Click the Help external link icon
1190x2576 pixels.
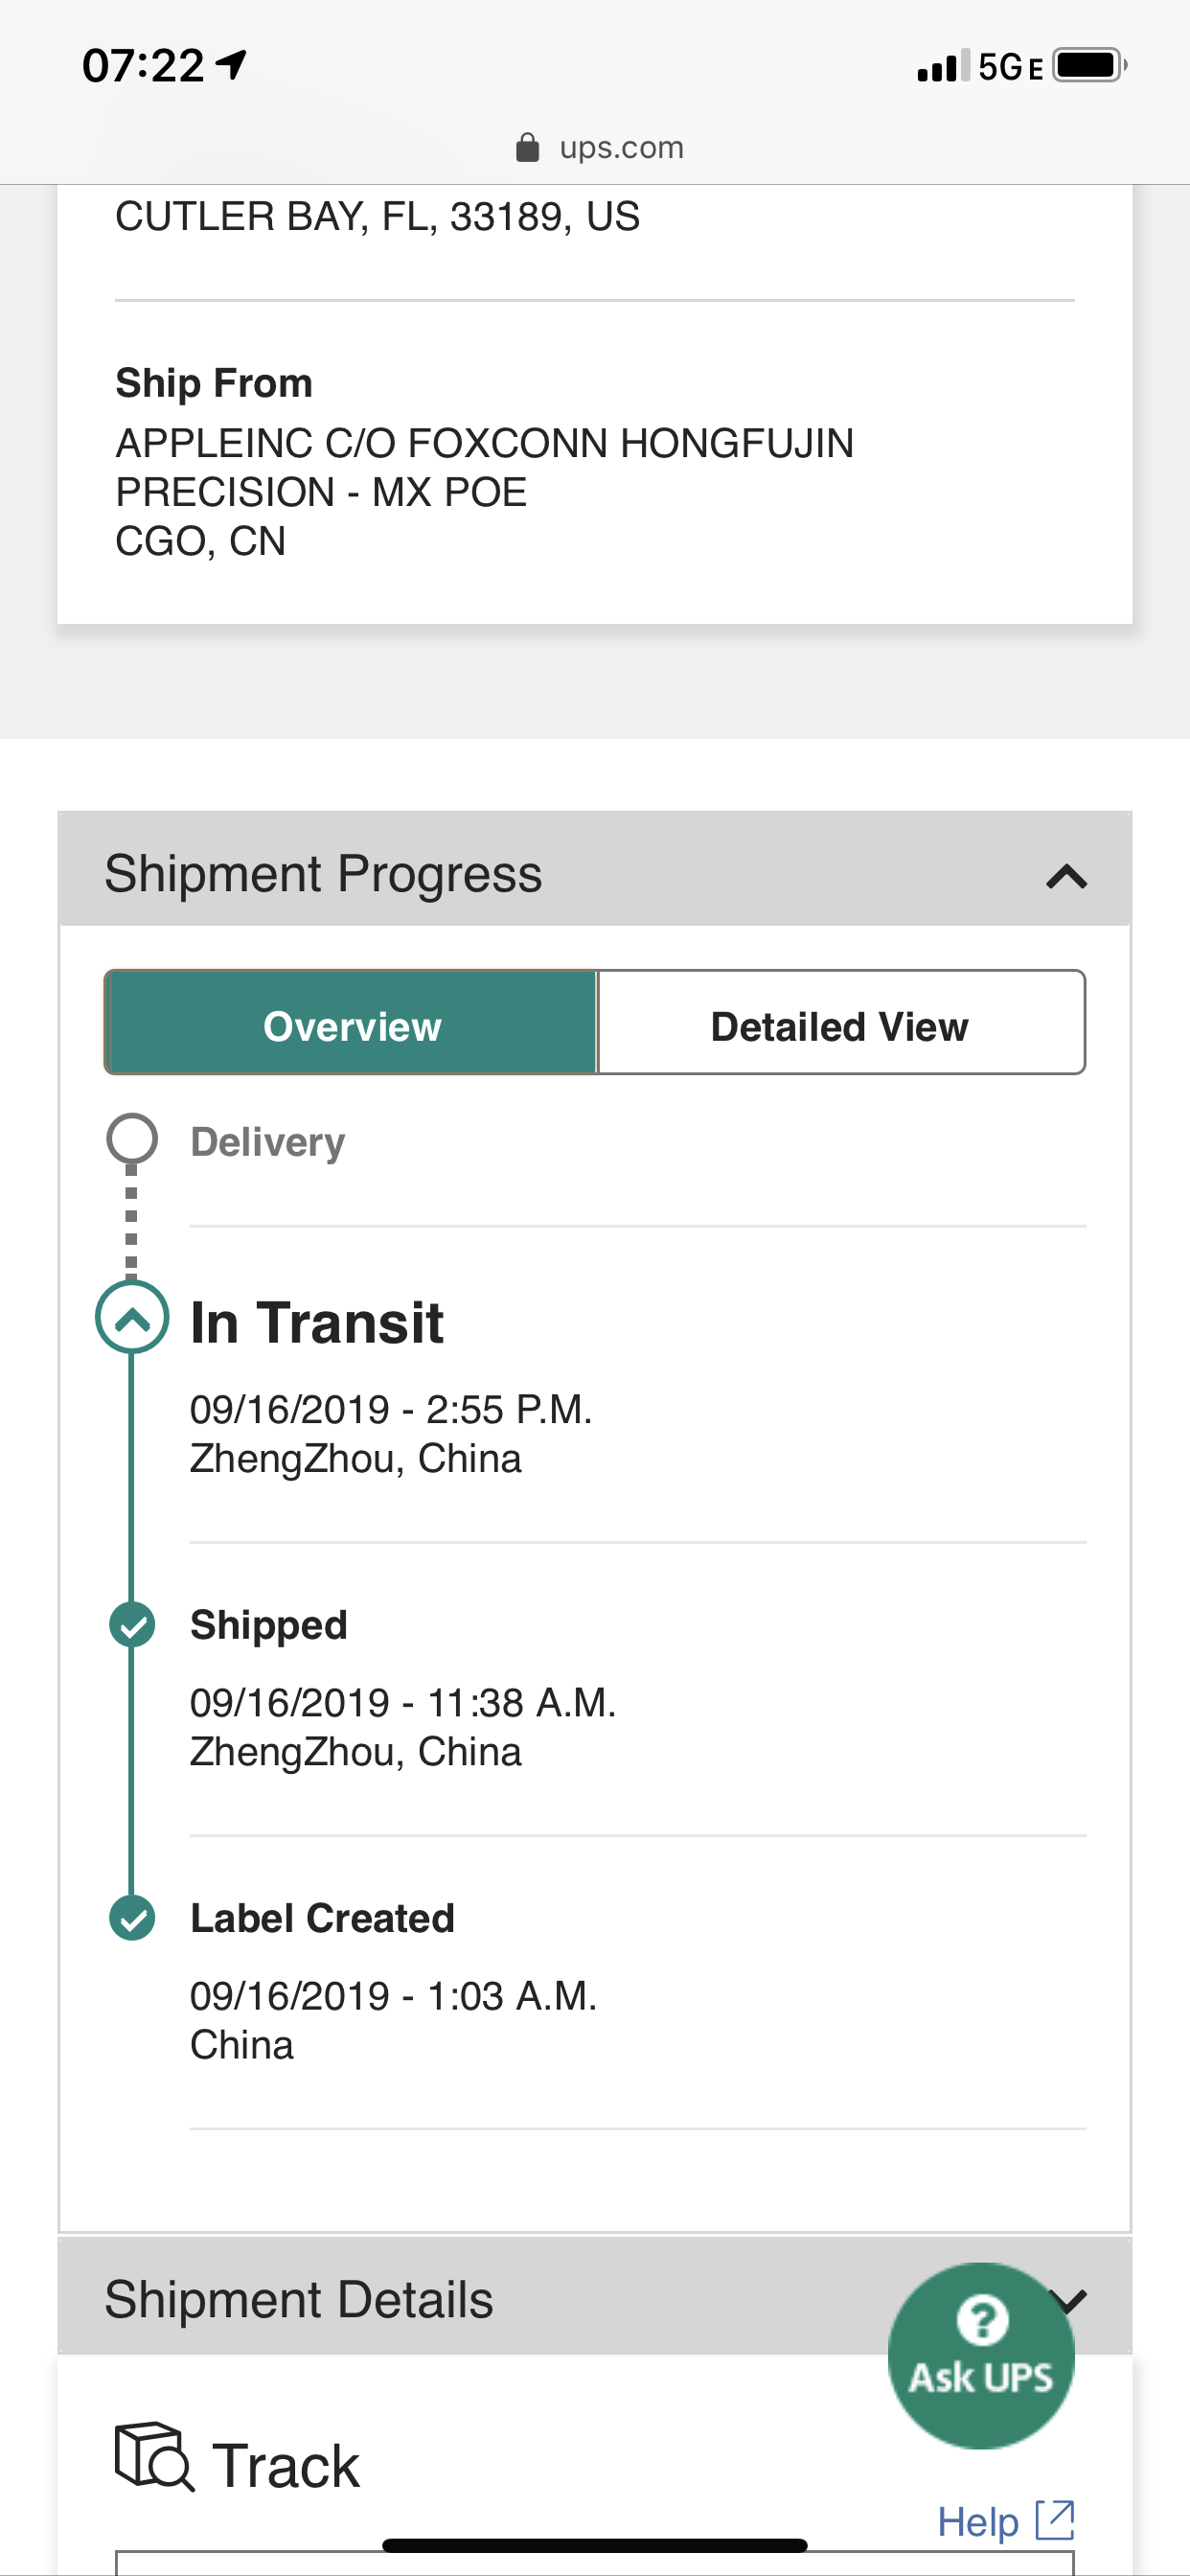1055,2520
